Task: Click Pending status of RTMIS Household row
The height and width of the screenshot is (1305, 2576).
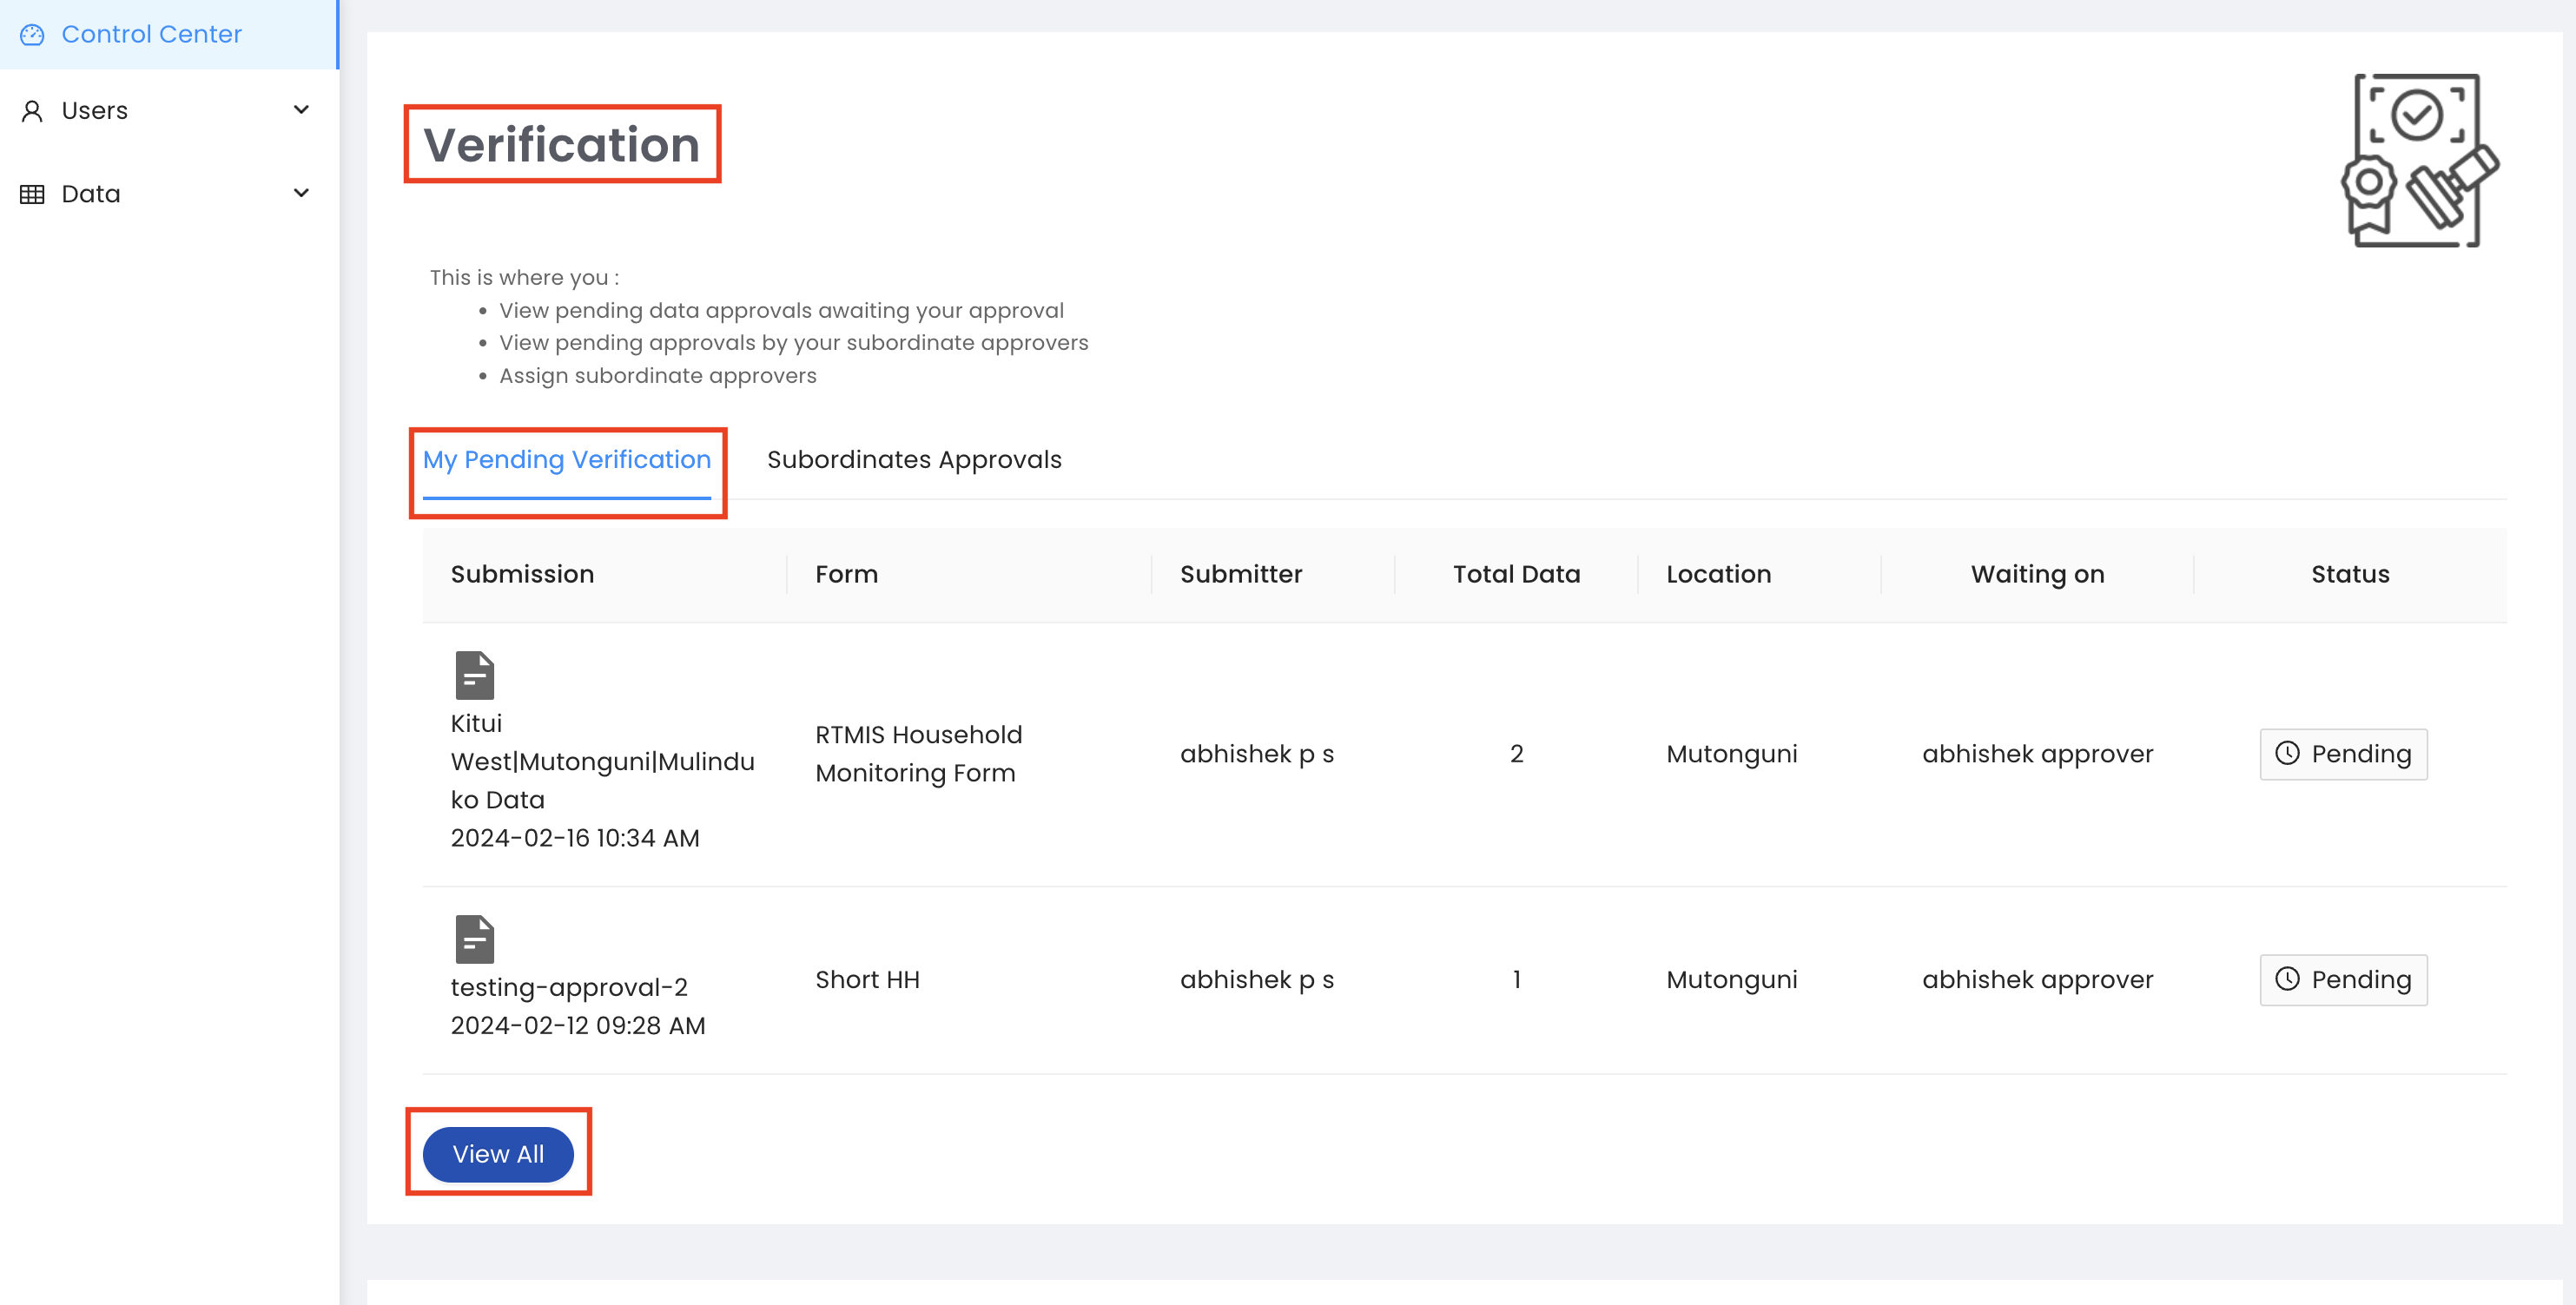Action: click(2343, 754)
